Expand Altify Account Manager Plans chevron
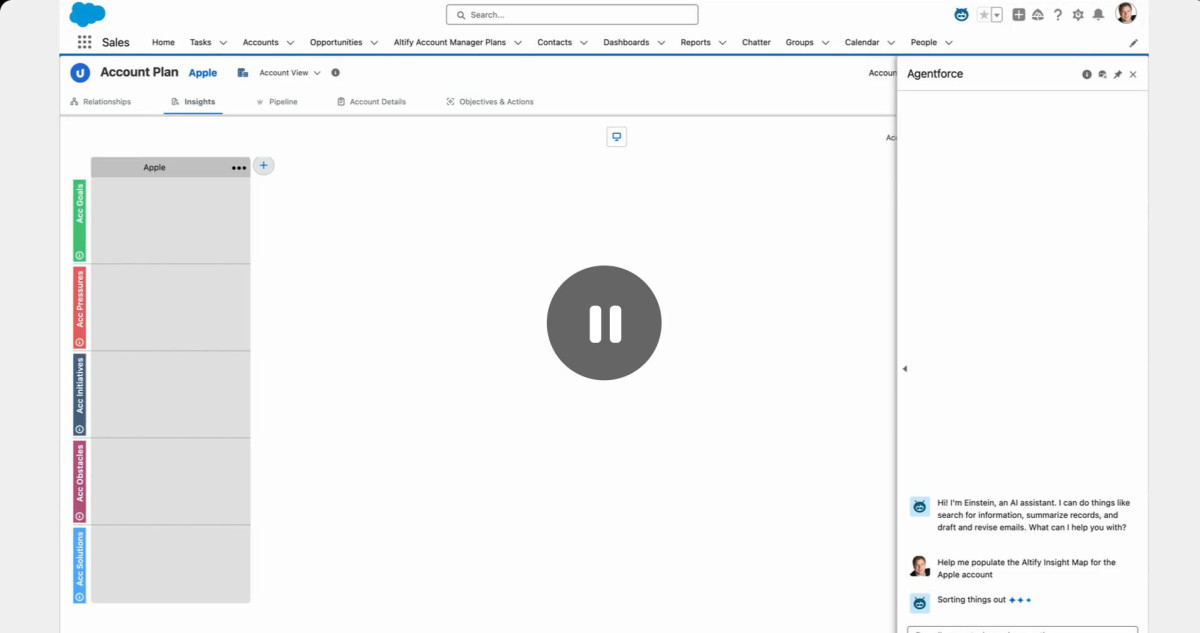Screen dimensions: 1200x633 click(518, 43)
